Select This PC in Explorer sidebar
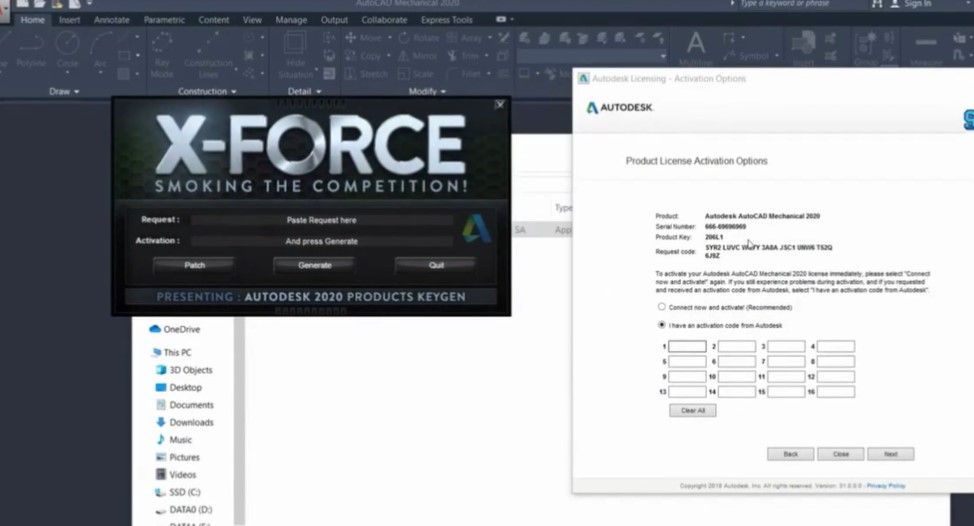The height and width of the screenshot is (526, 974). tap(171, 352)
